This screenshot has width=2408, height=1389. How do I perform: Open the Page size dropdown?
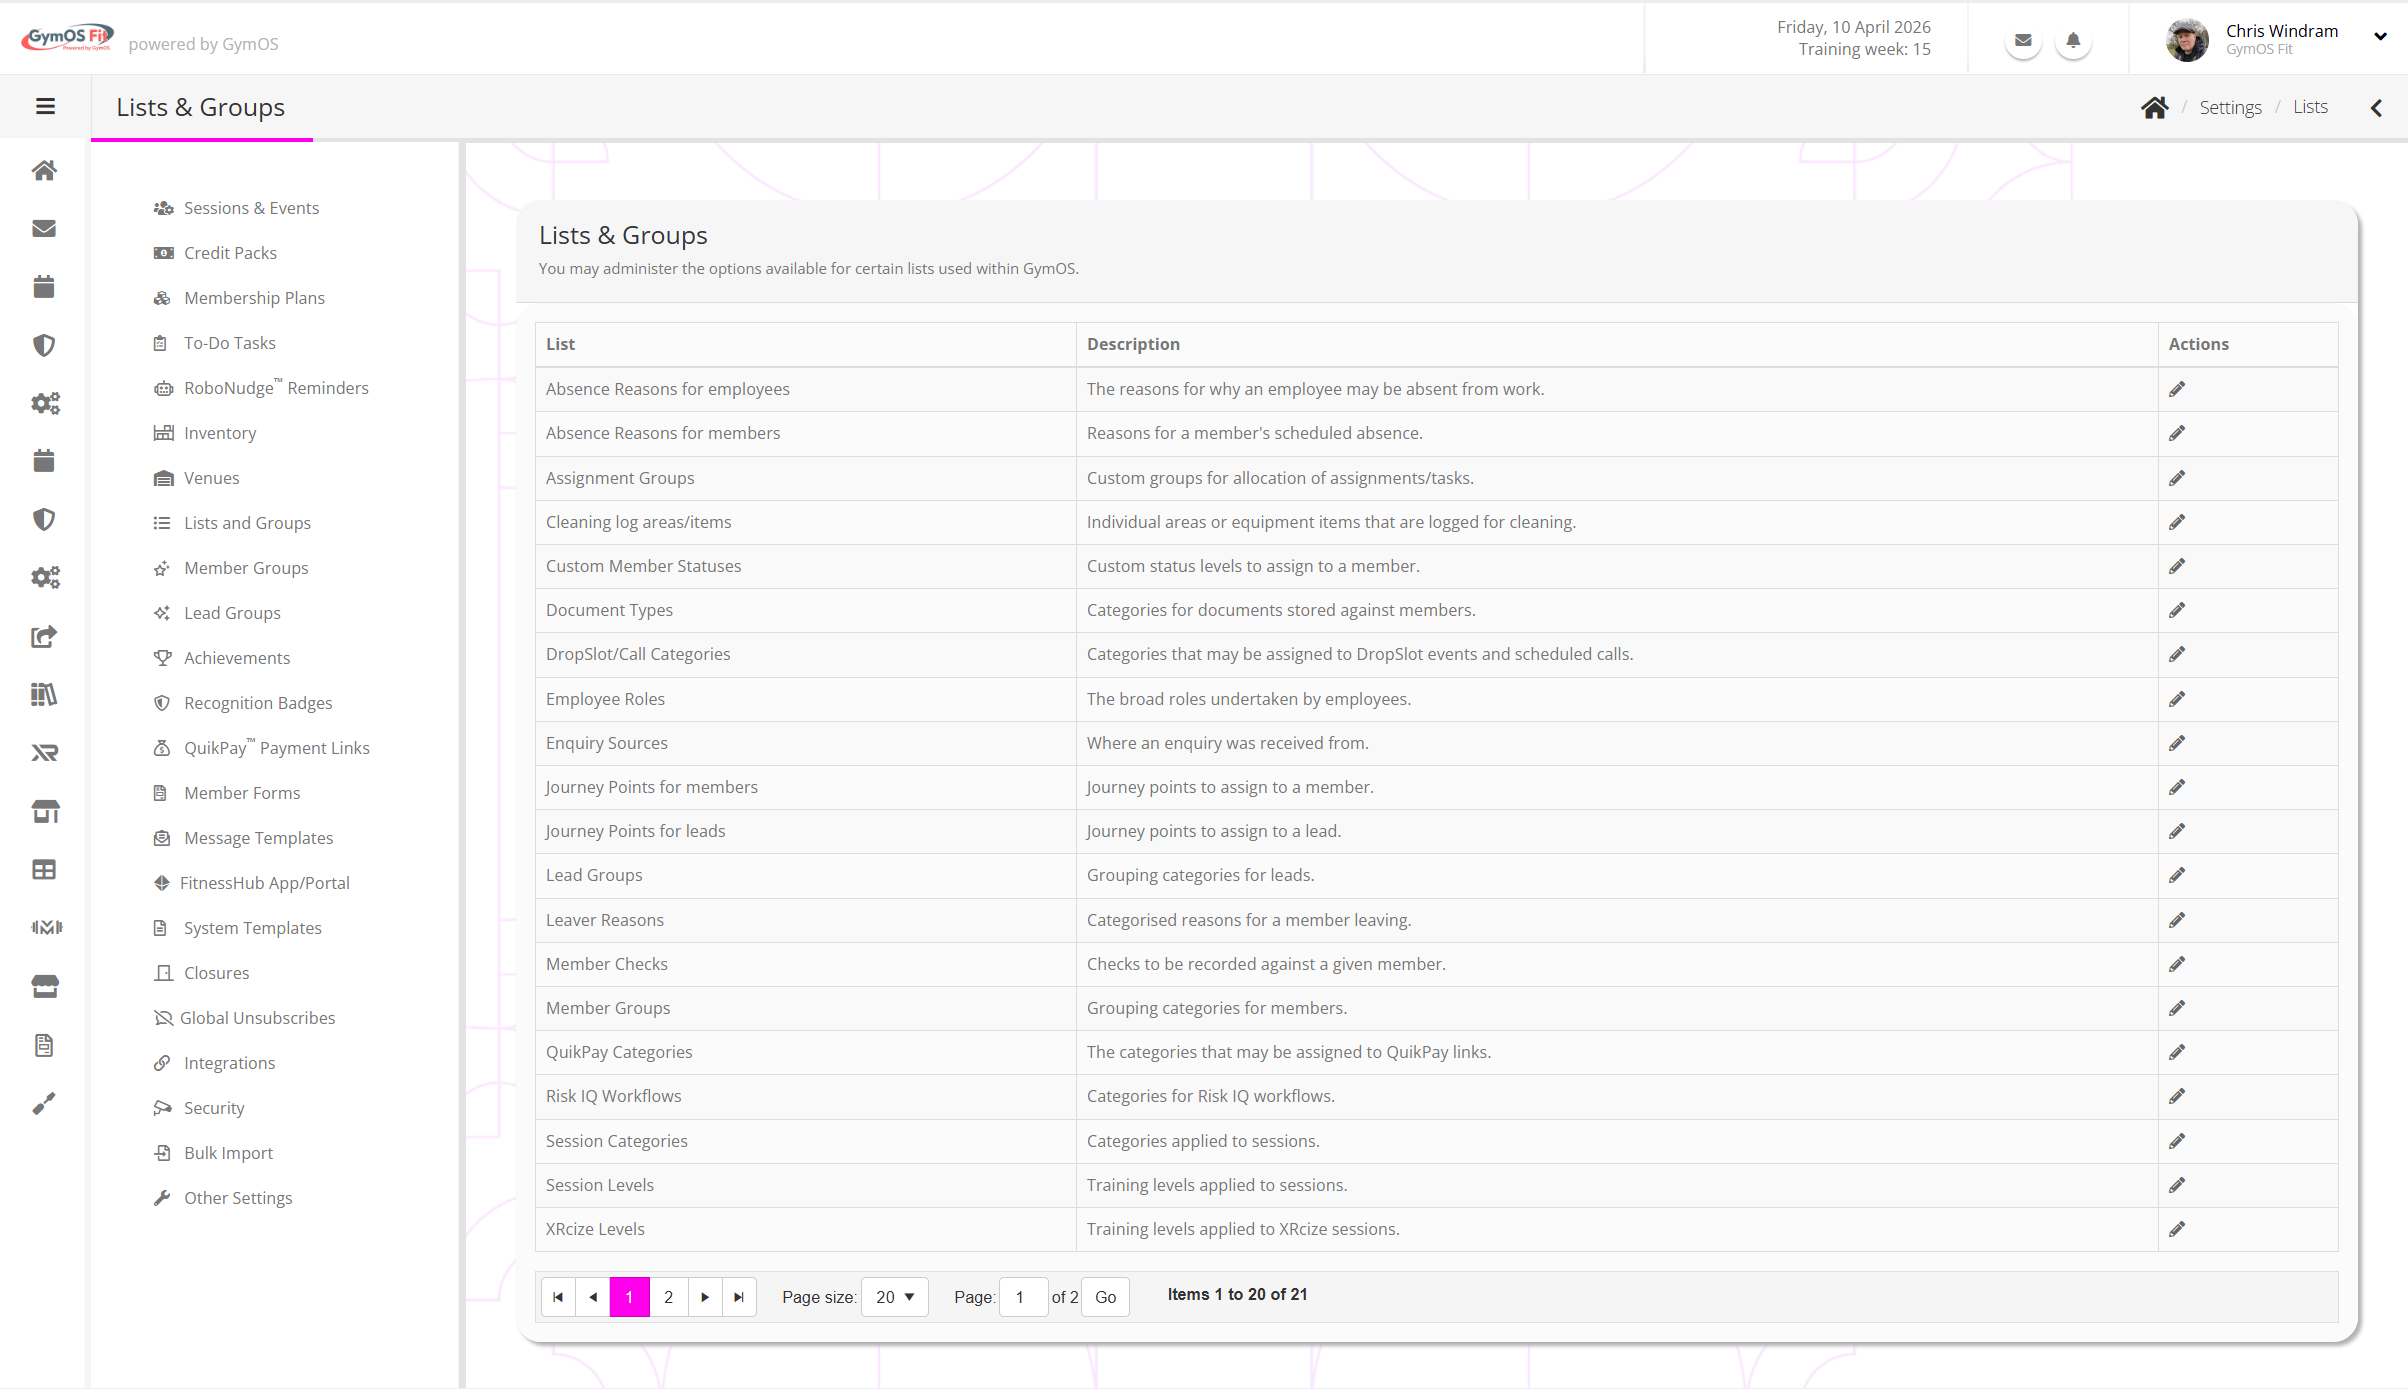coord(894,1297)
